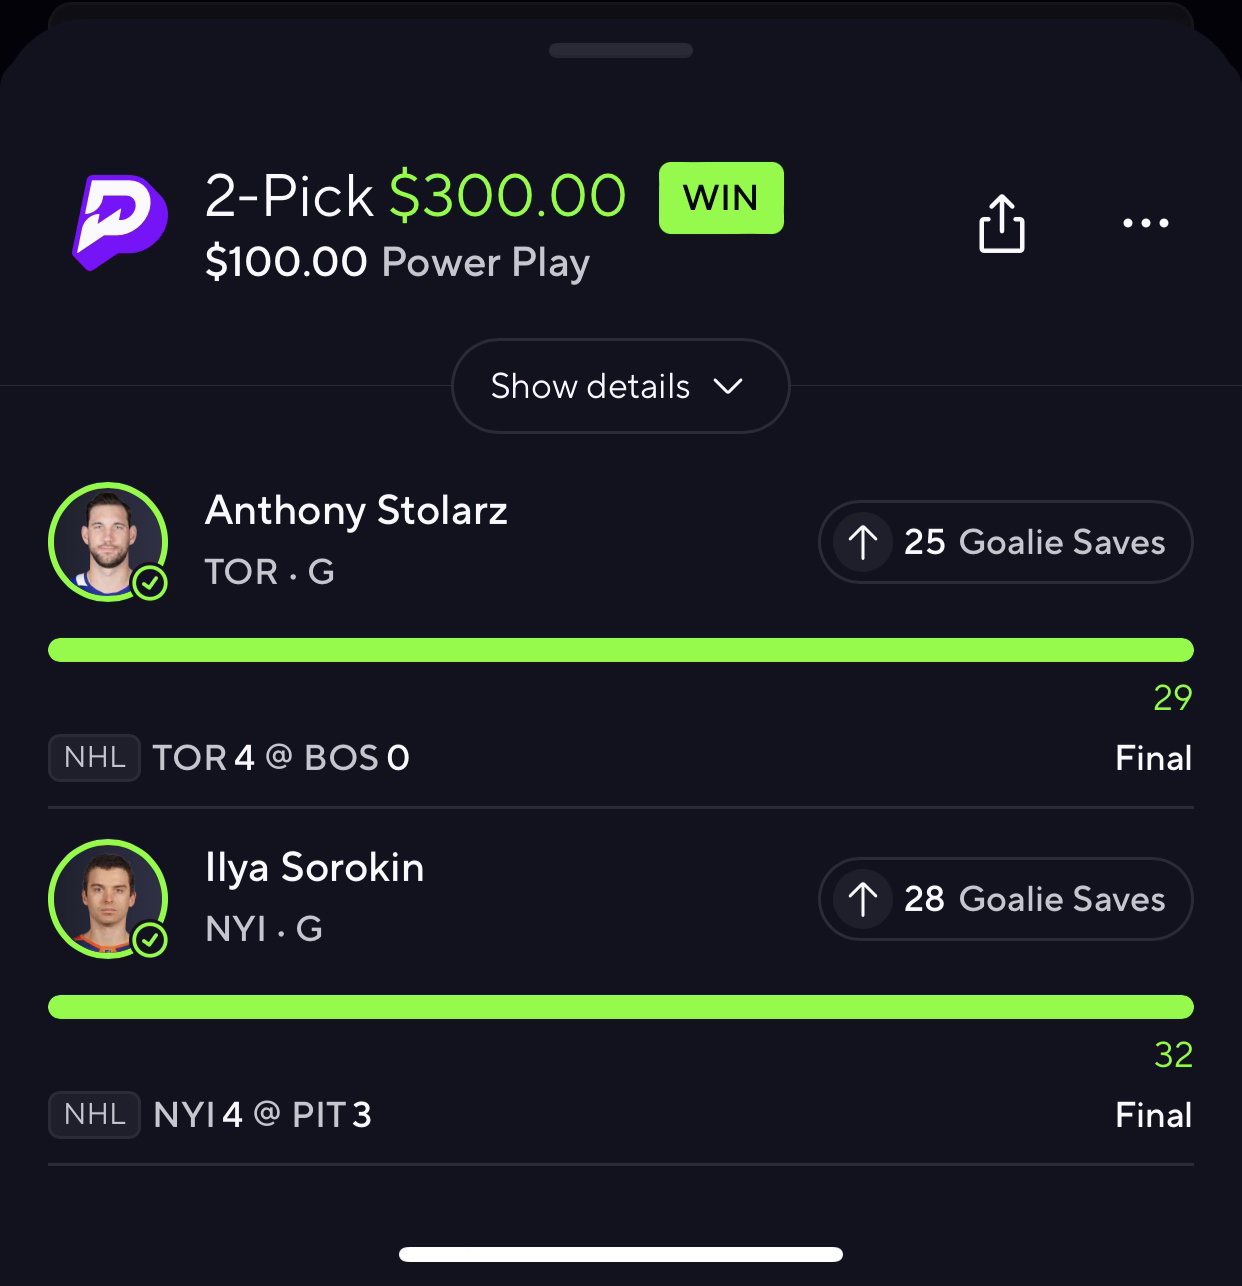Tap the NHL tag beside TOR @ BOS
The image size is (1242, 1286).
(94, 757)
